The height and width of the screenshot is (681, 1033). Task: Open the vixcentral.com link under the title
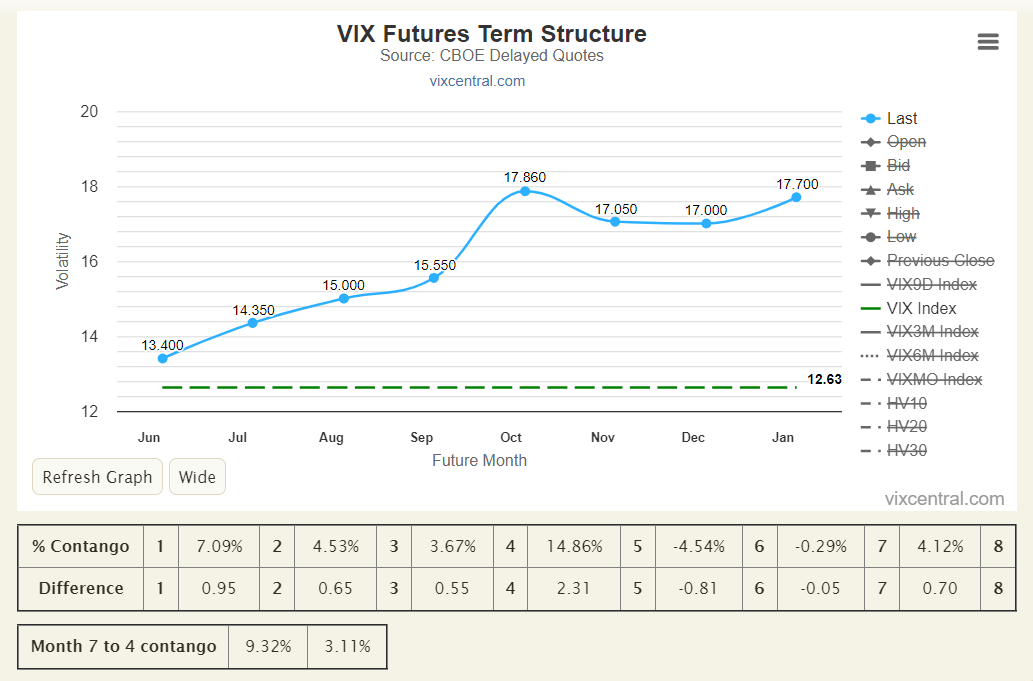point(477,81)
